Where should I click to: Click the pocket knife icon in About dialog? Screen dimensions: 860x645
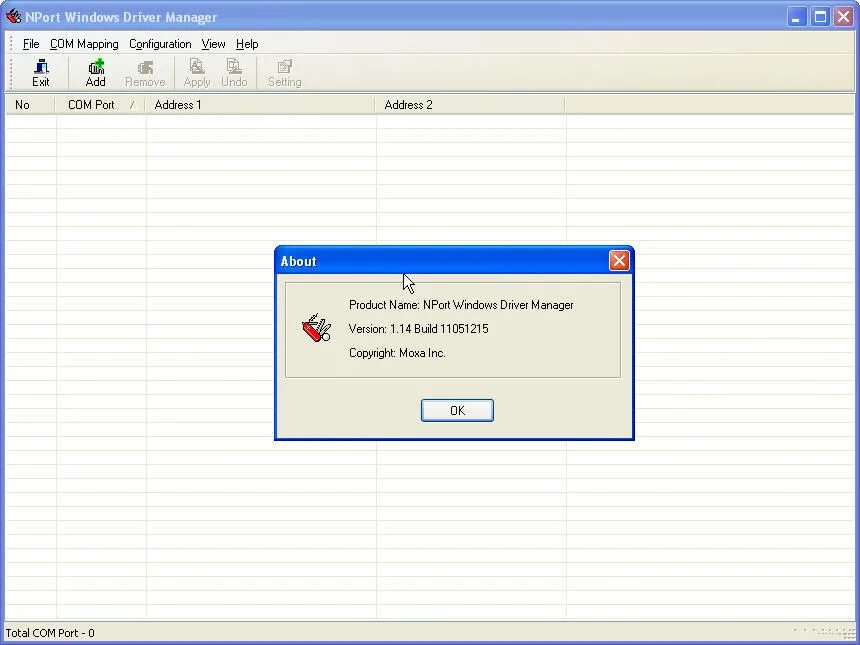tap(316, 328)
